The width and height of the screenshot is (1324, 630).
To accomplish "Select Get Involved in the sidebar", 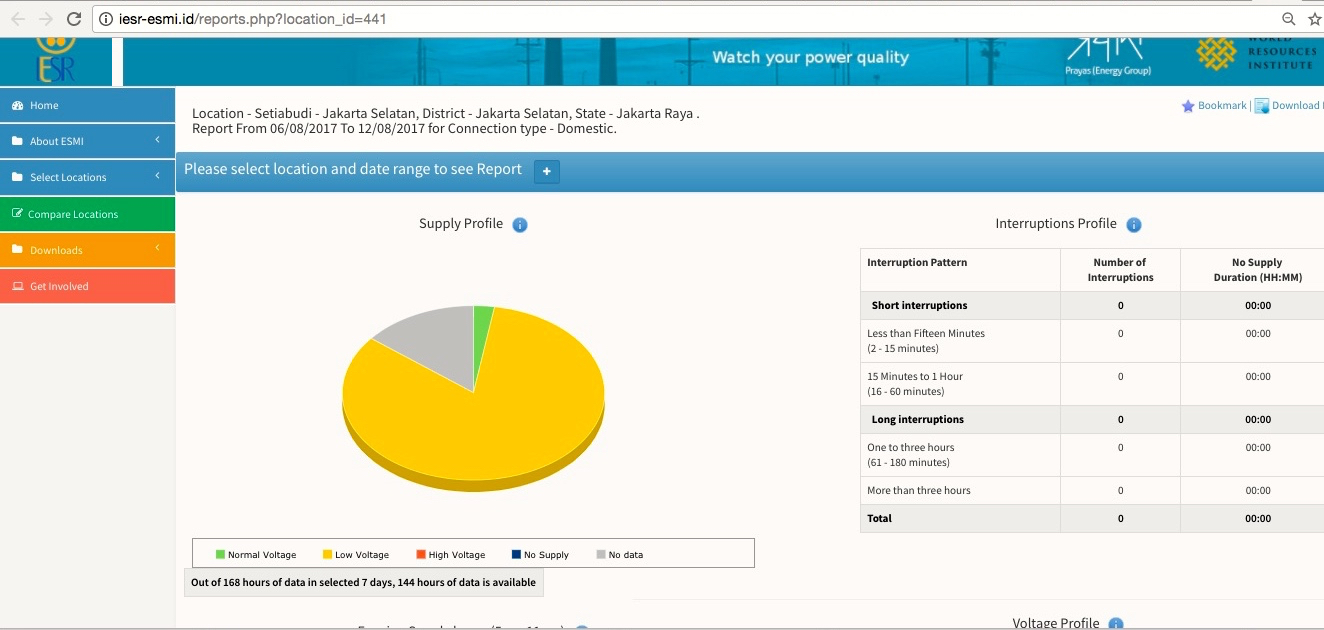I will coord(59,286).
